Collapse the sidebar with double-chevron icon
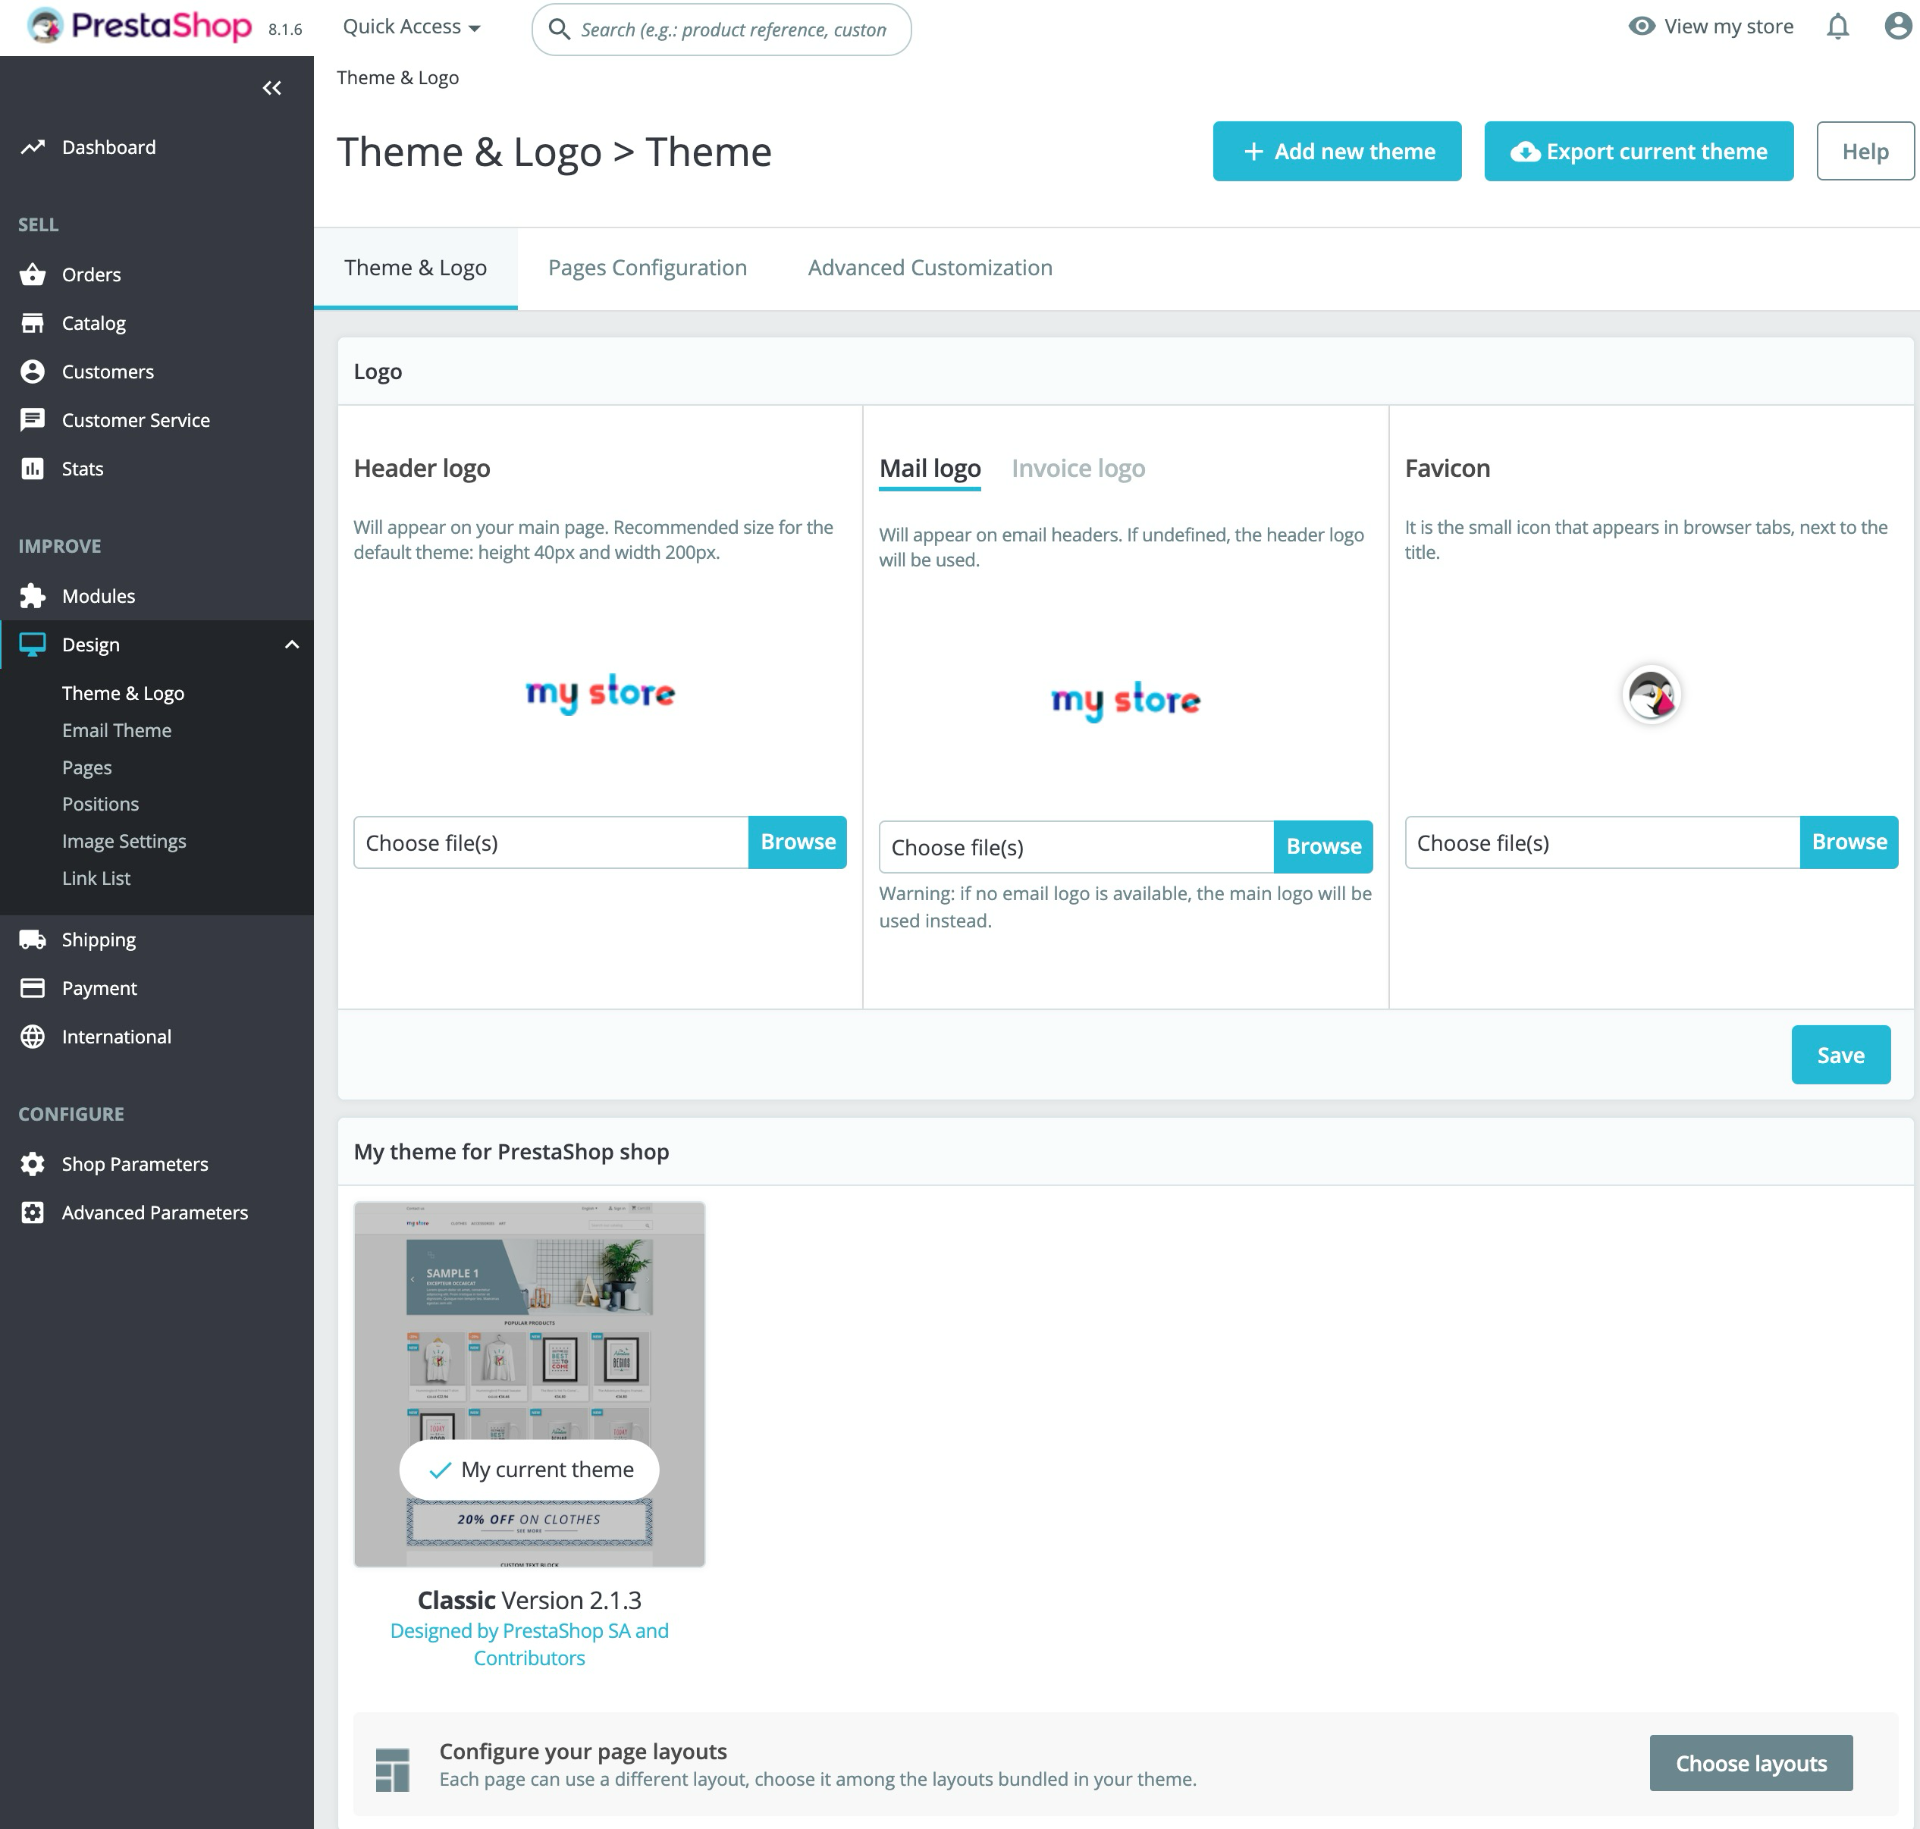 [272, 88]
